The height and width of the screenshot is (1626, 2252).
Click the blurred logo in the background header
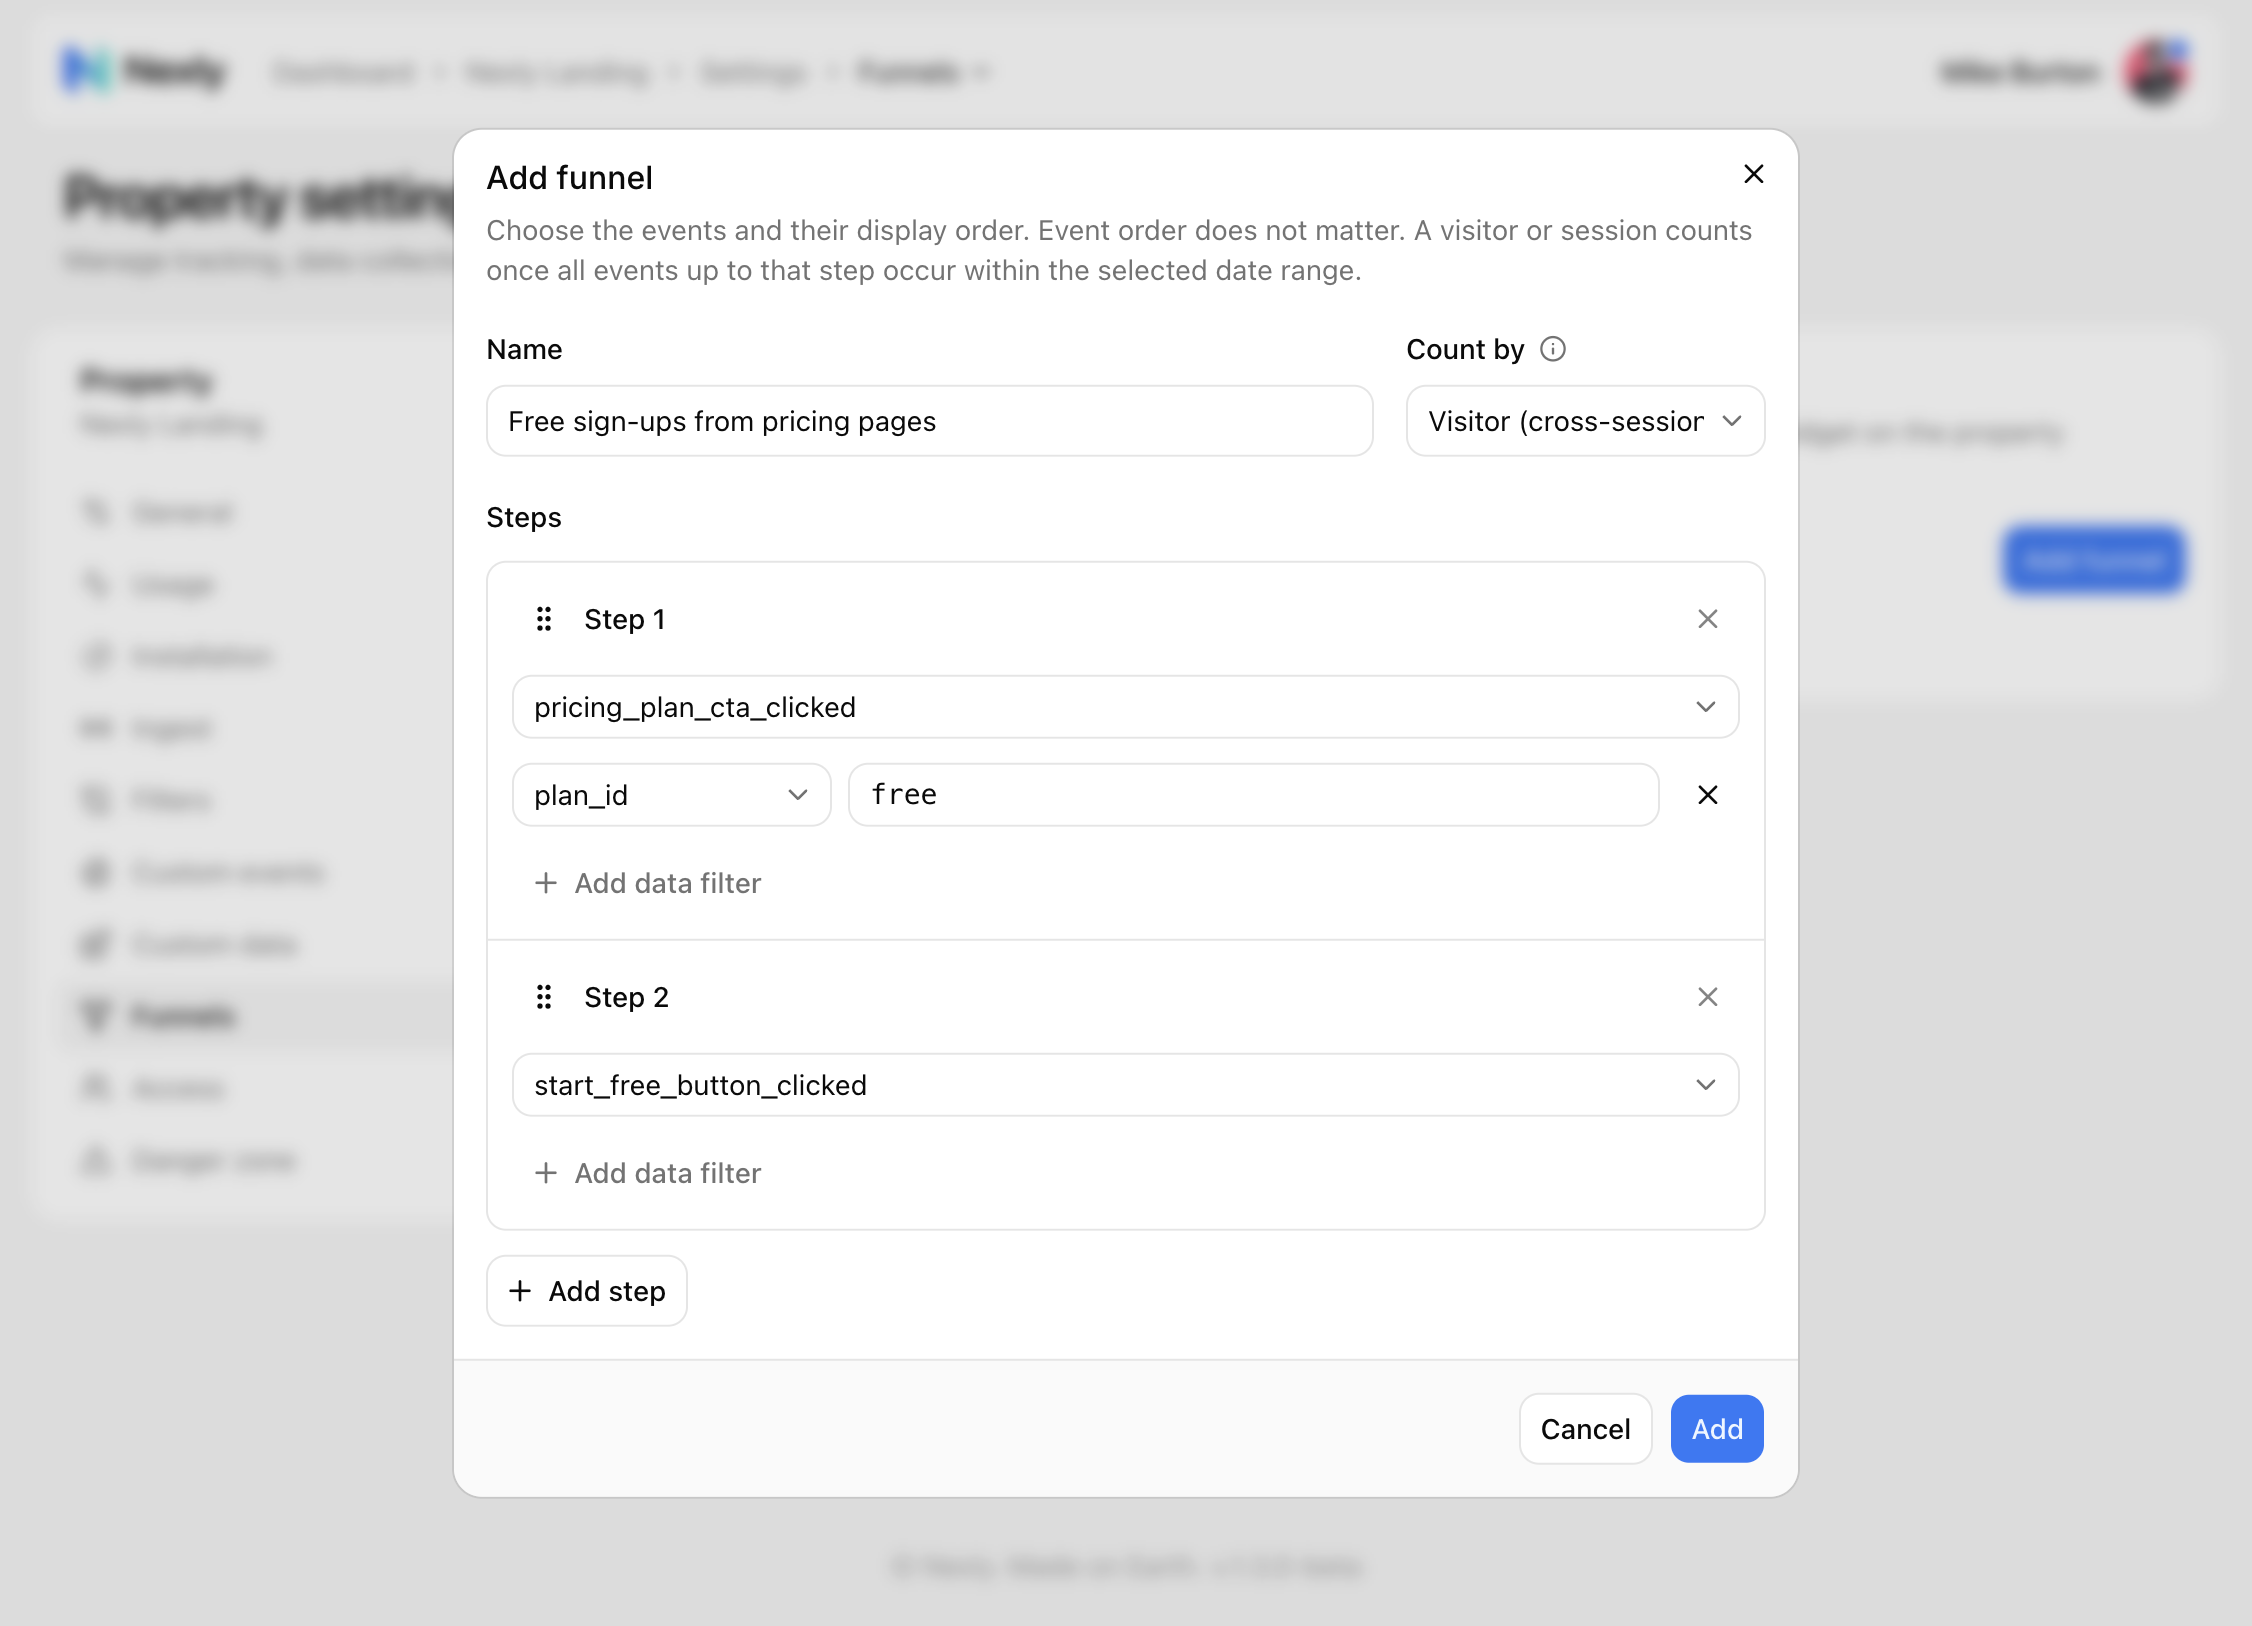142,70
